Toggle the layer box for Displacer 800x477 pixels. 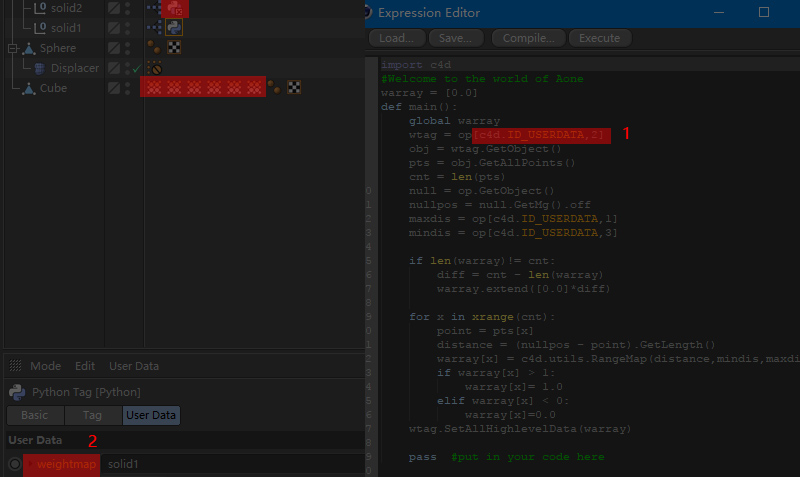[114, 68]
